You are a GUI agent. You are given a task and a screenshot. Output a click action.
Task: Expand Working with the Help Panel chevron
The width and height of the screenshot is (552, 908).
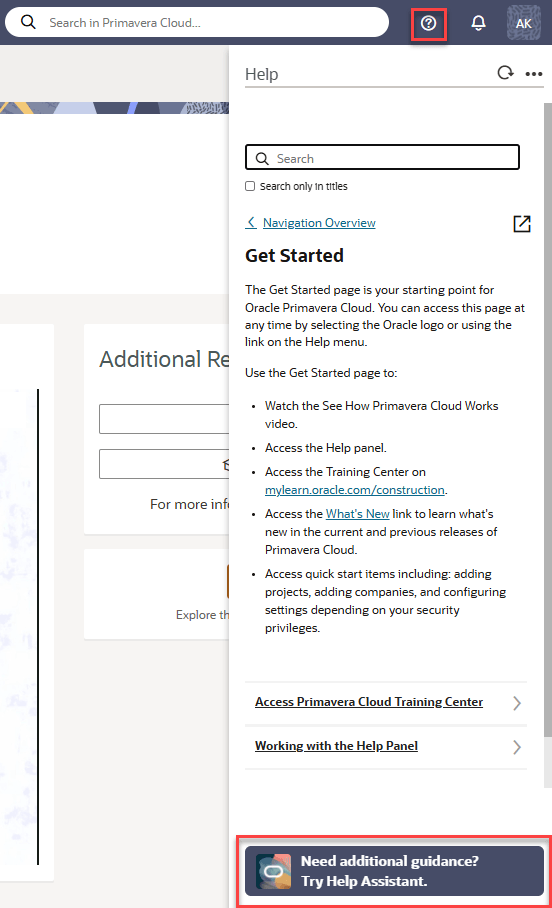[x=517, y=747]
